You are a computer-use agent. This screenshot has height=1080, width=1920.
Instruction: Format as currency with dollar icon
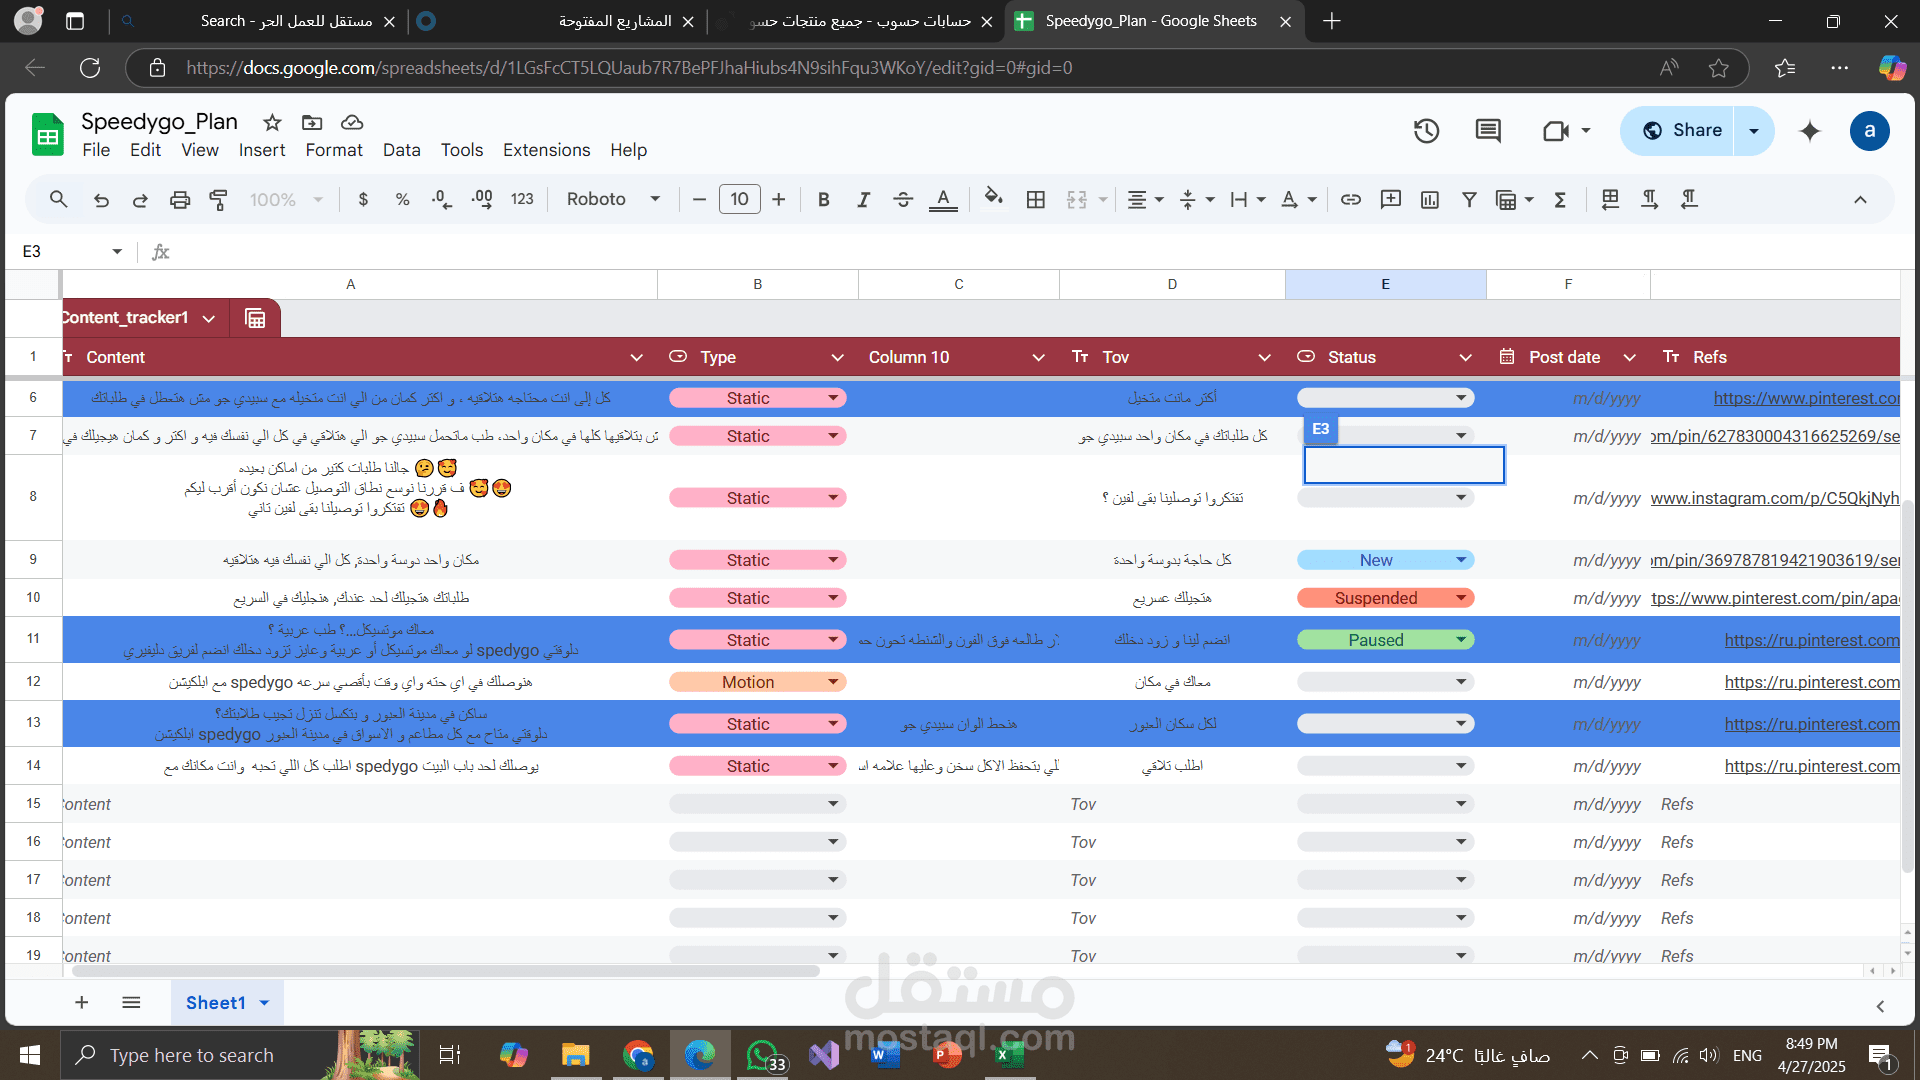[x=363, y=199]
